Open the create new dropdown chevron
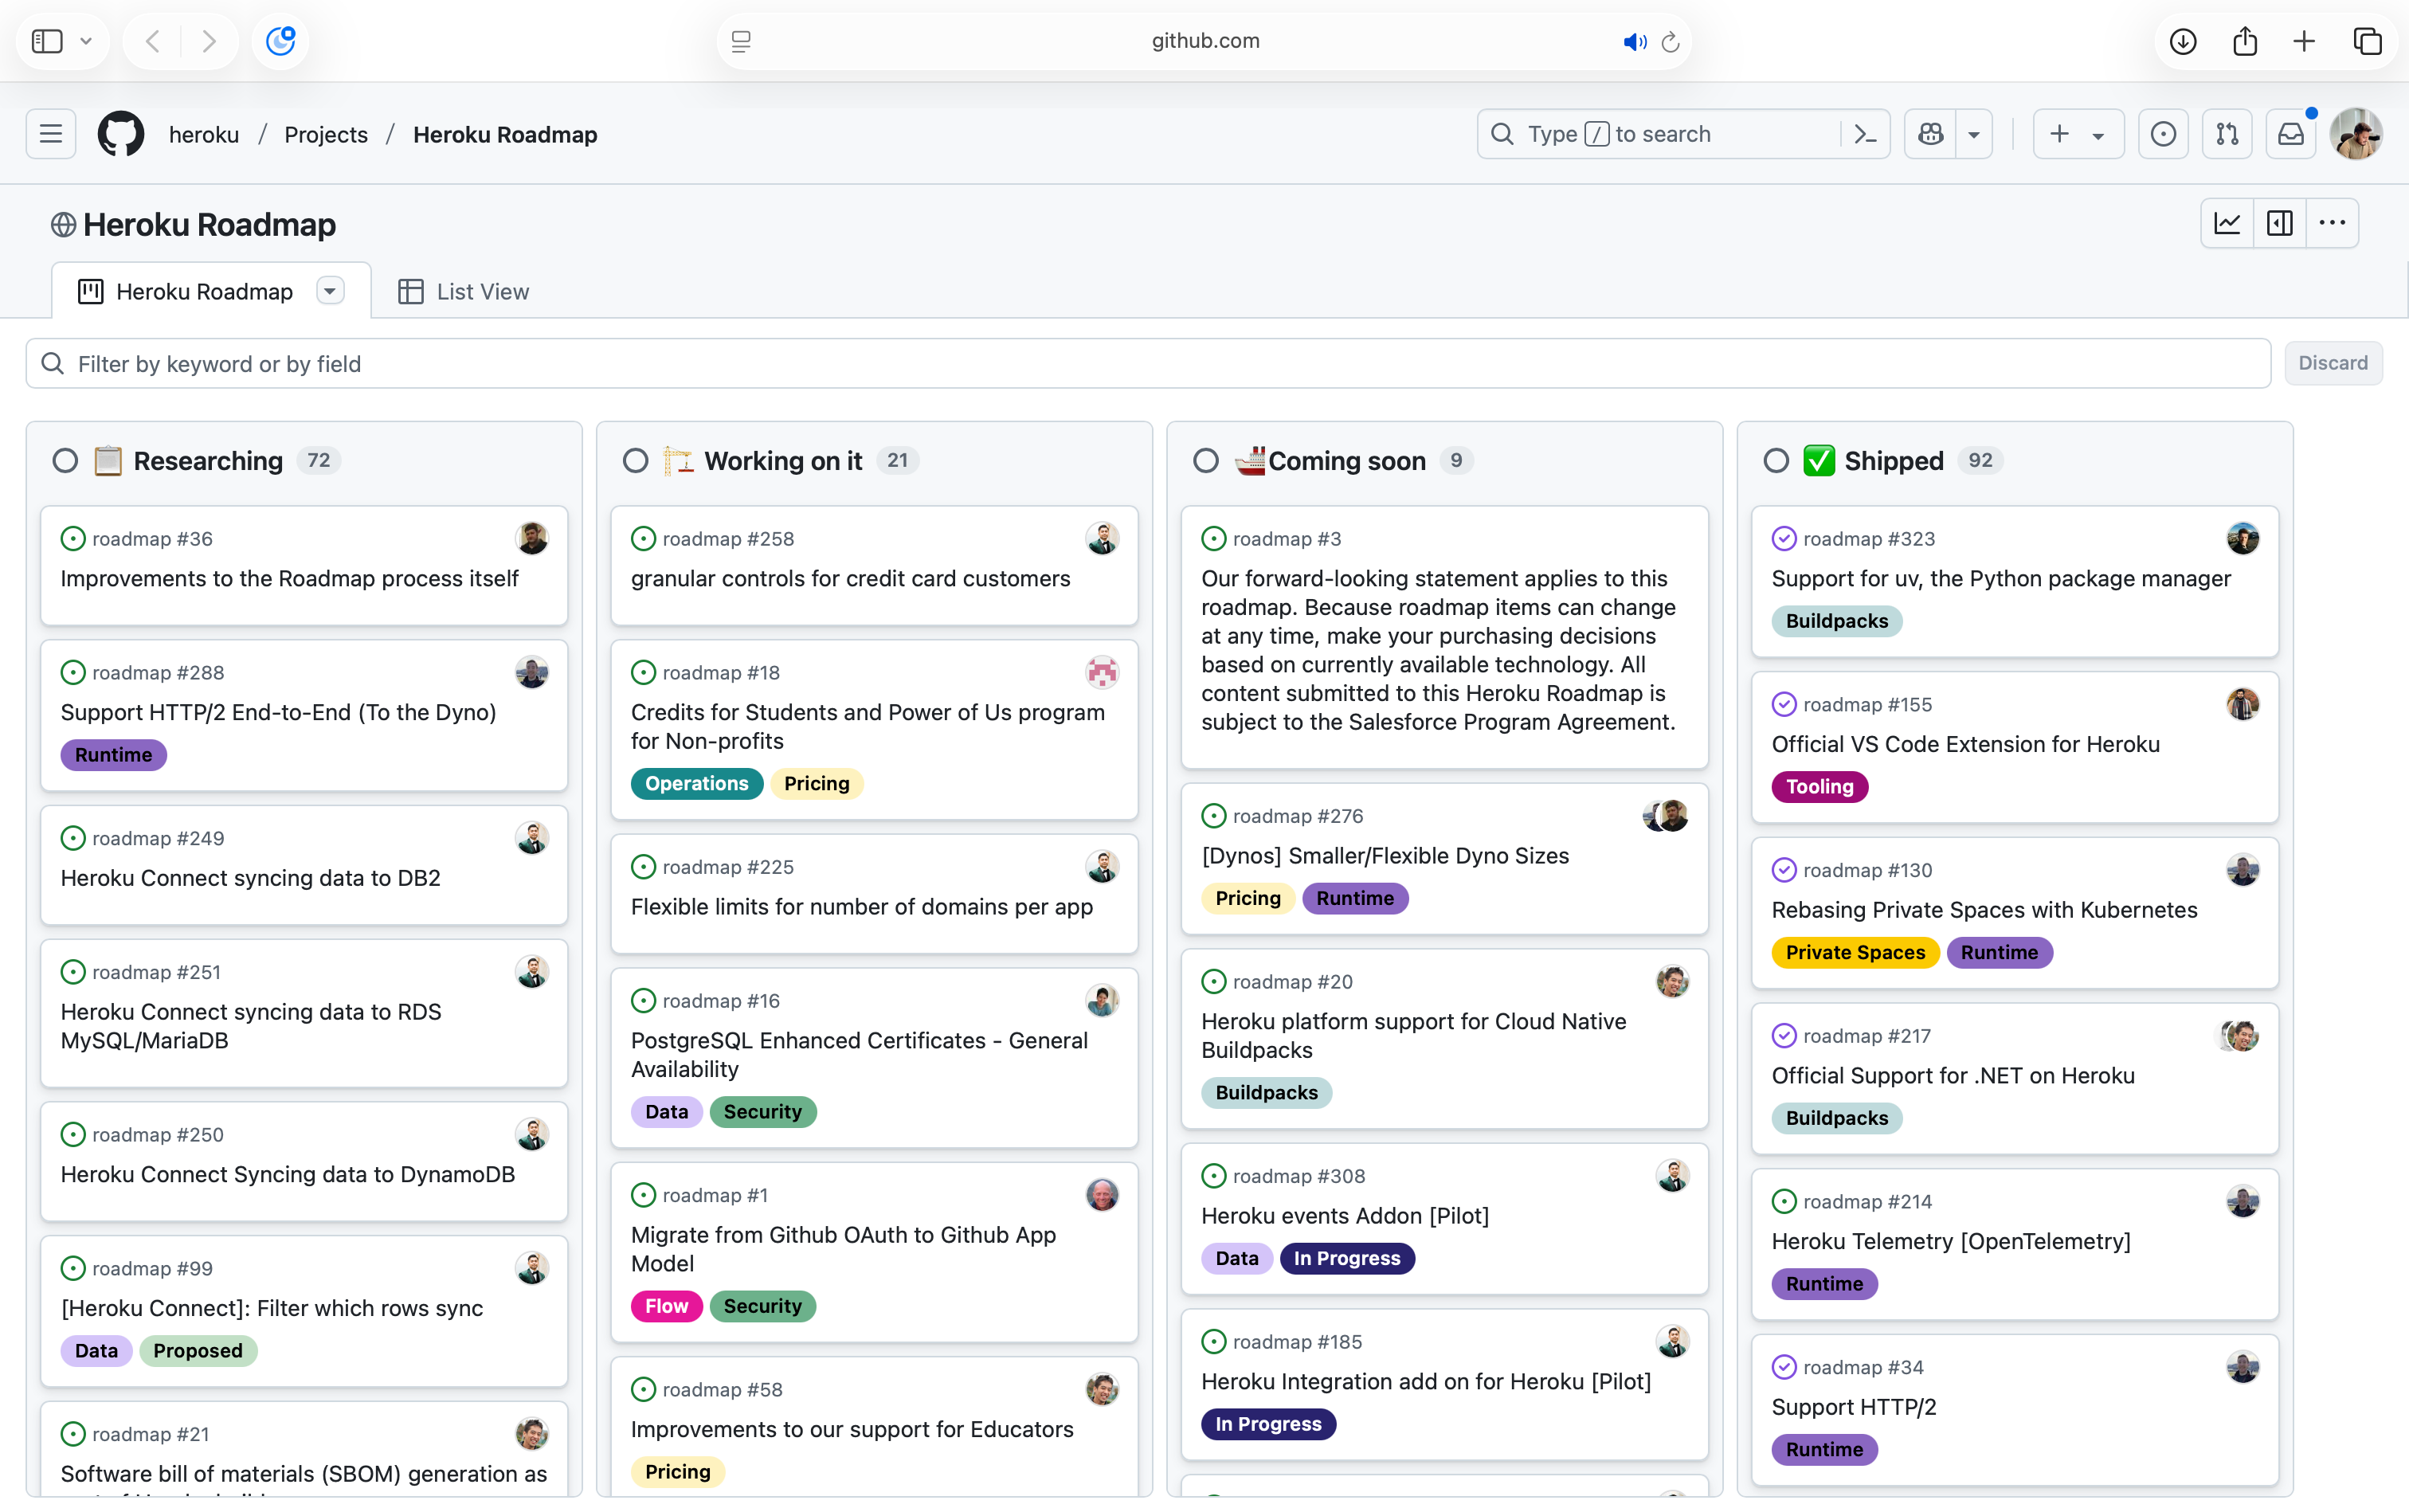 point(2097,133)
